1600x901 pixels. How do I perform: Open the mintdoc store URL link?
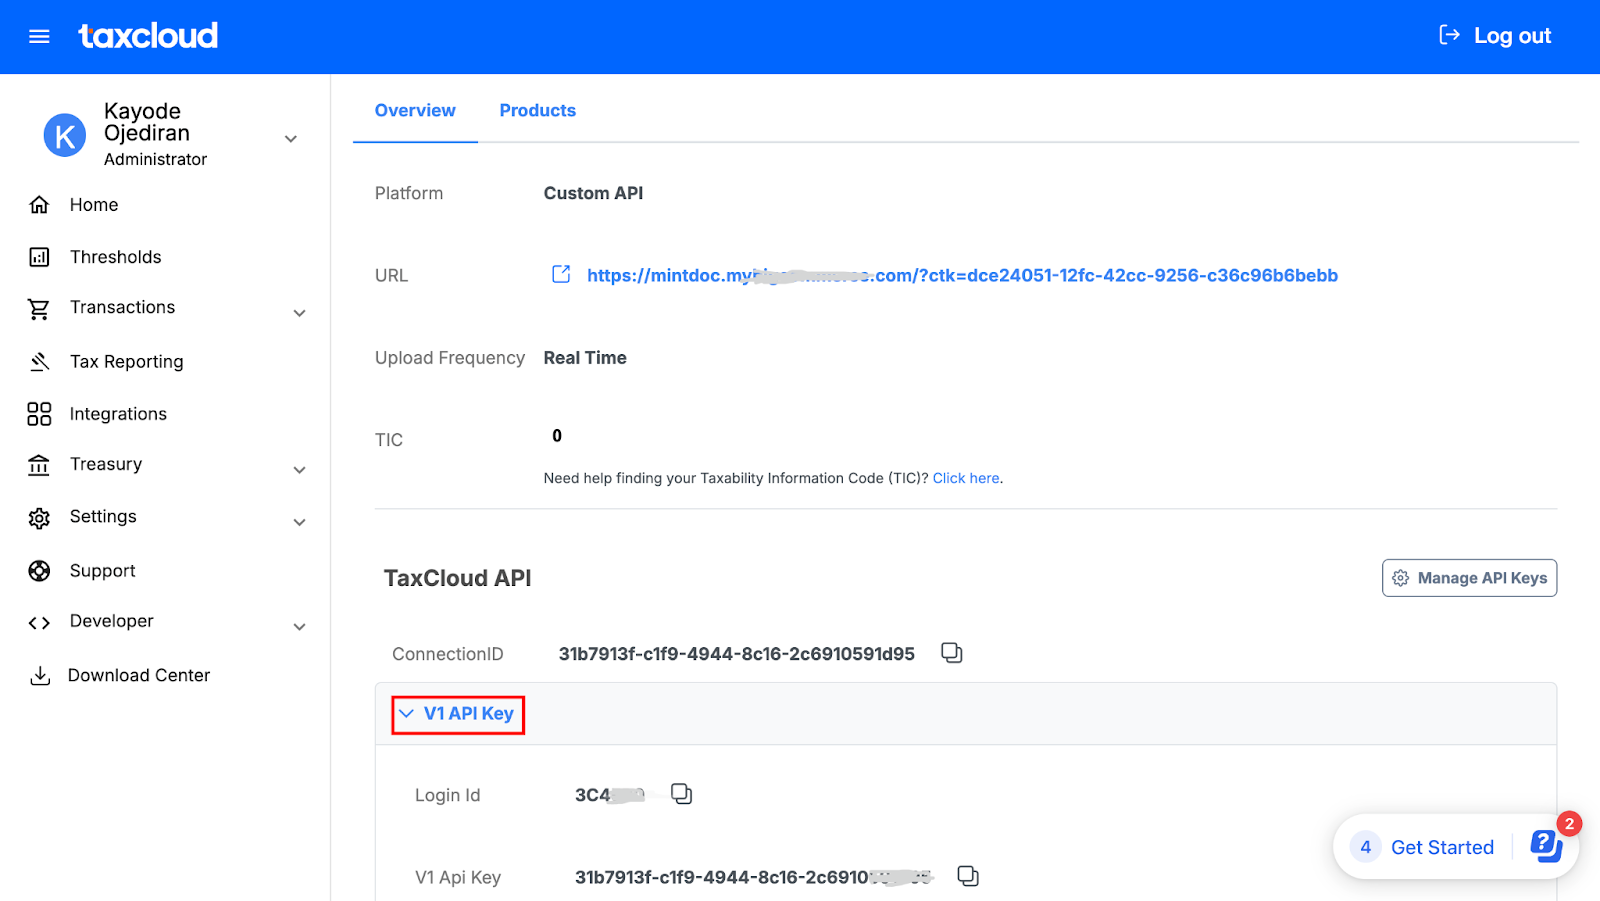pos(962,275)
